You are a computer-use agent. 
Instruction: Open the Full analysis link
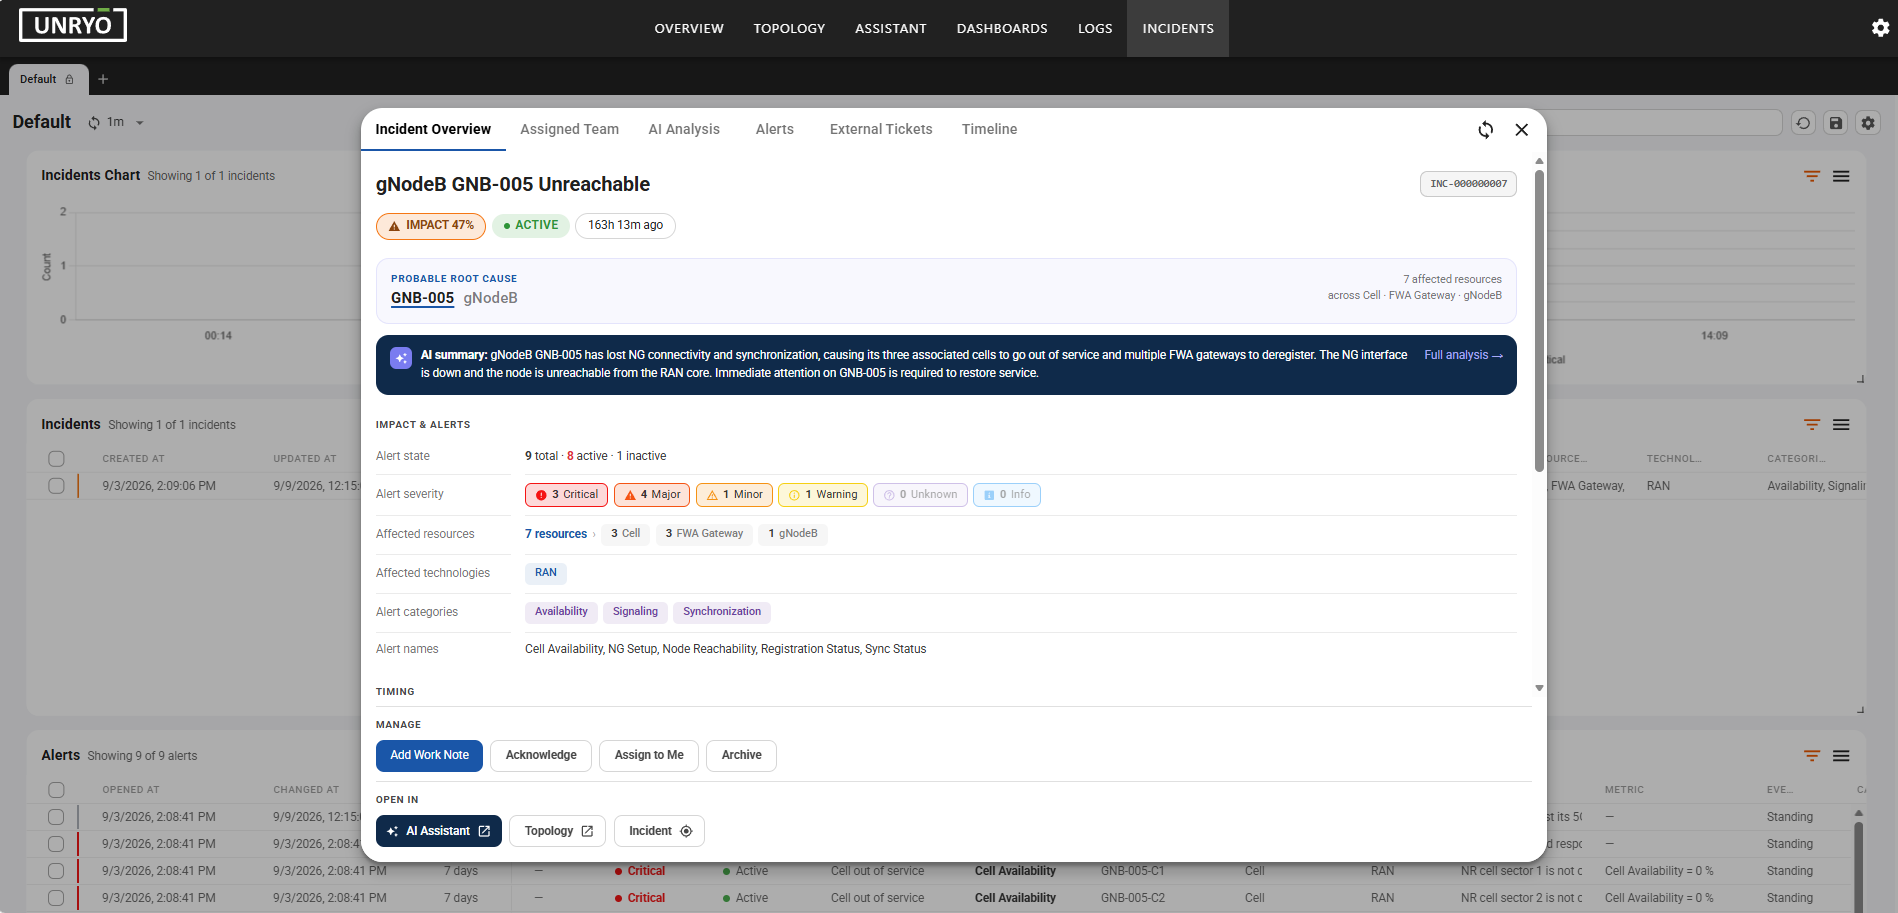1463,355
